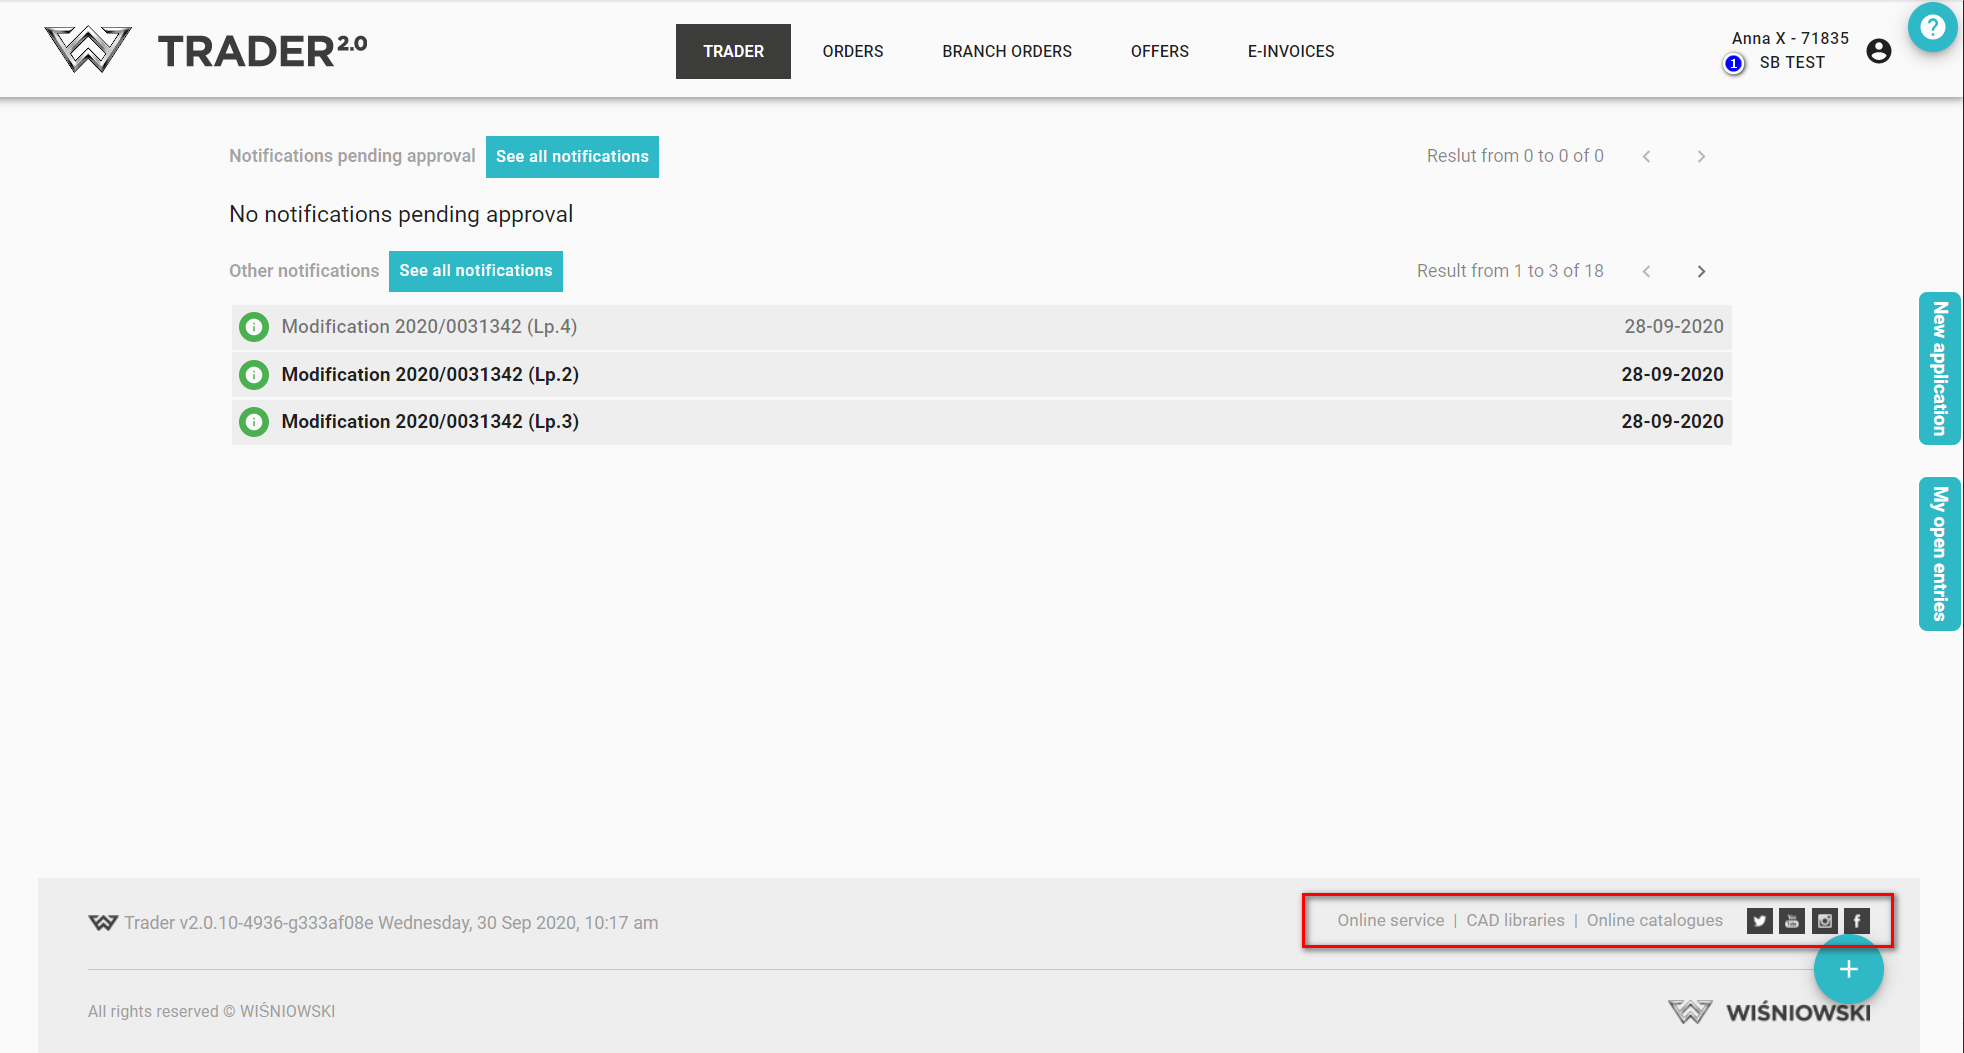The height and width of the screenshot is (1053, 1964).
Task: See all notifications pending approval
Action: click(572, 157)
